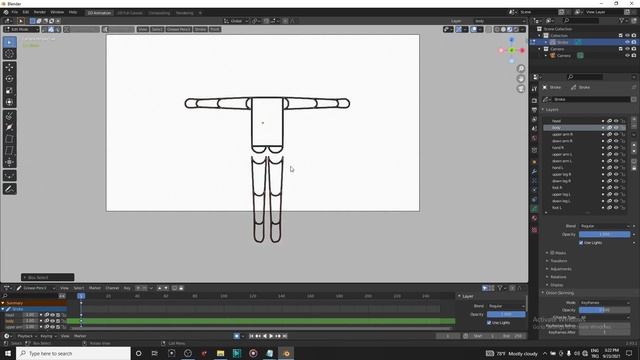Open the Edit menu
Viewport: 640px width, 360px height.
26,12
